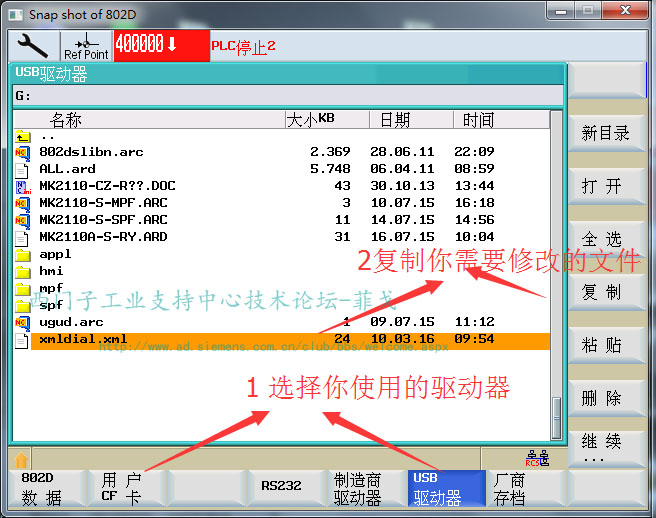Click the 继续 continue softkey

click(x=606, y=449)
